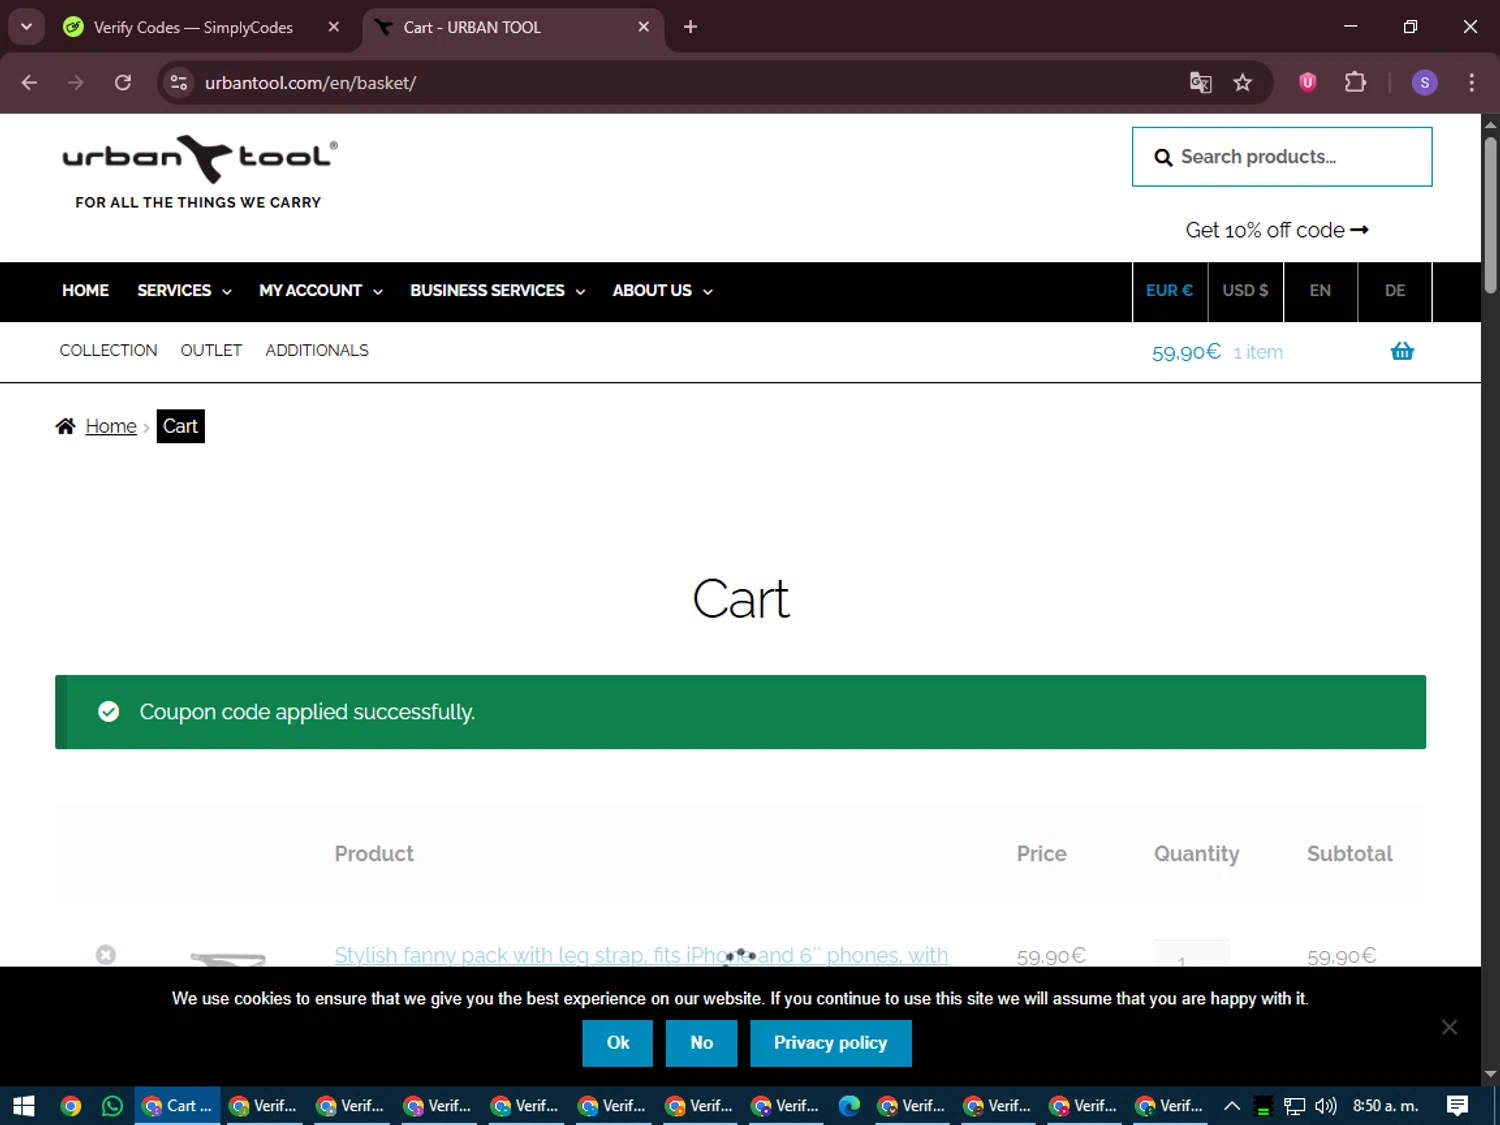The height and width of the screenshot is (1125, 1500).
Task: Select EUR € currency
Action: [x=1170, y=291]
